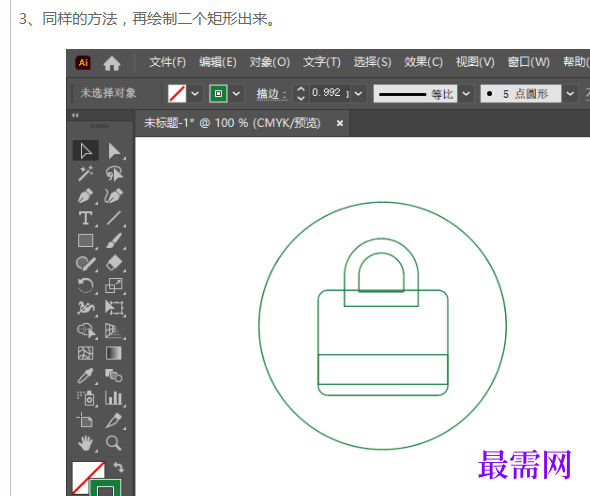
Task: Pick the Hand tool
Action: [86, 443]
